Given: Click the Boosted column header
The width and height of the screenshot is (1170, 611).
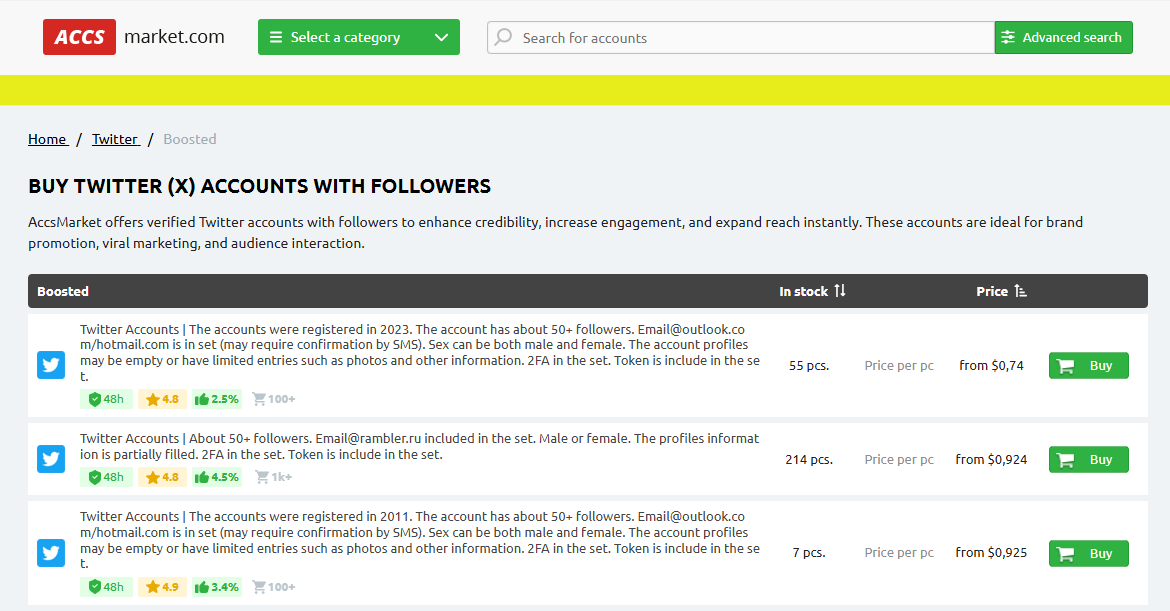Looking at the screenshot, I should click(x=63, y=291).
